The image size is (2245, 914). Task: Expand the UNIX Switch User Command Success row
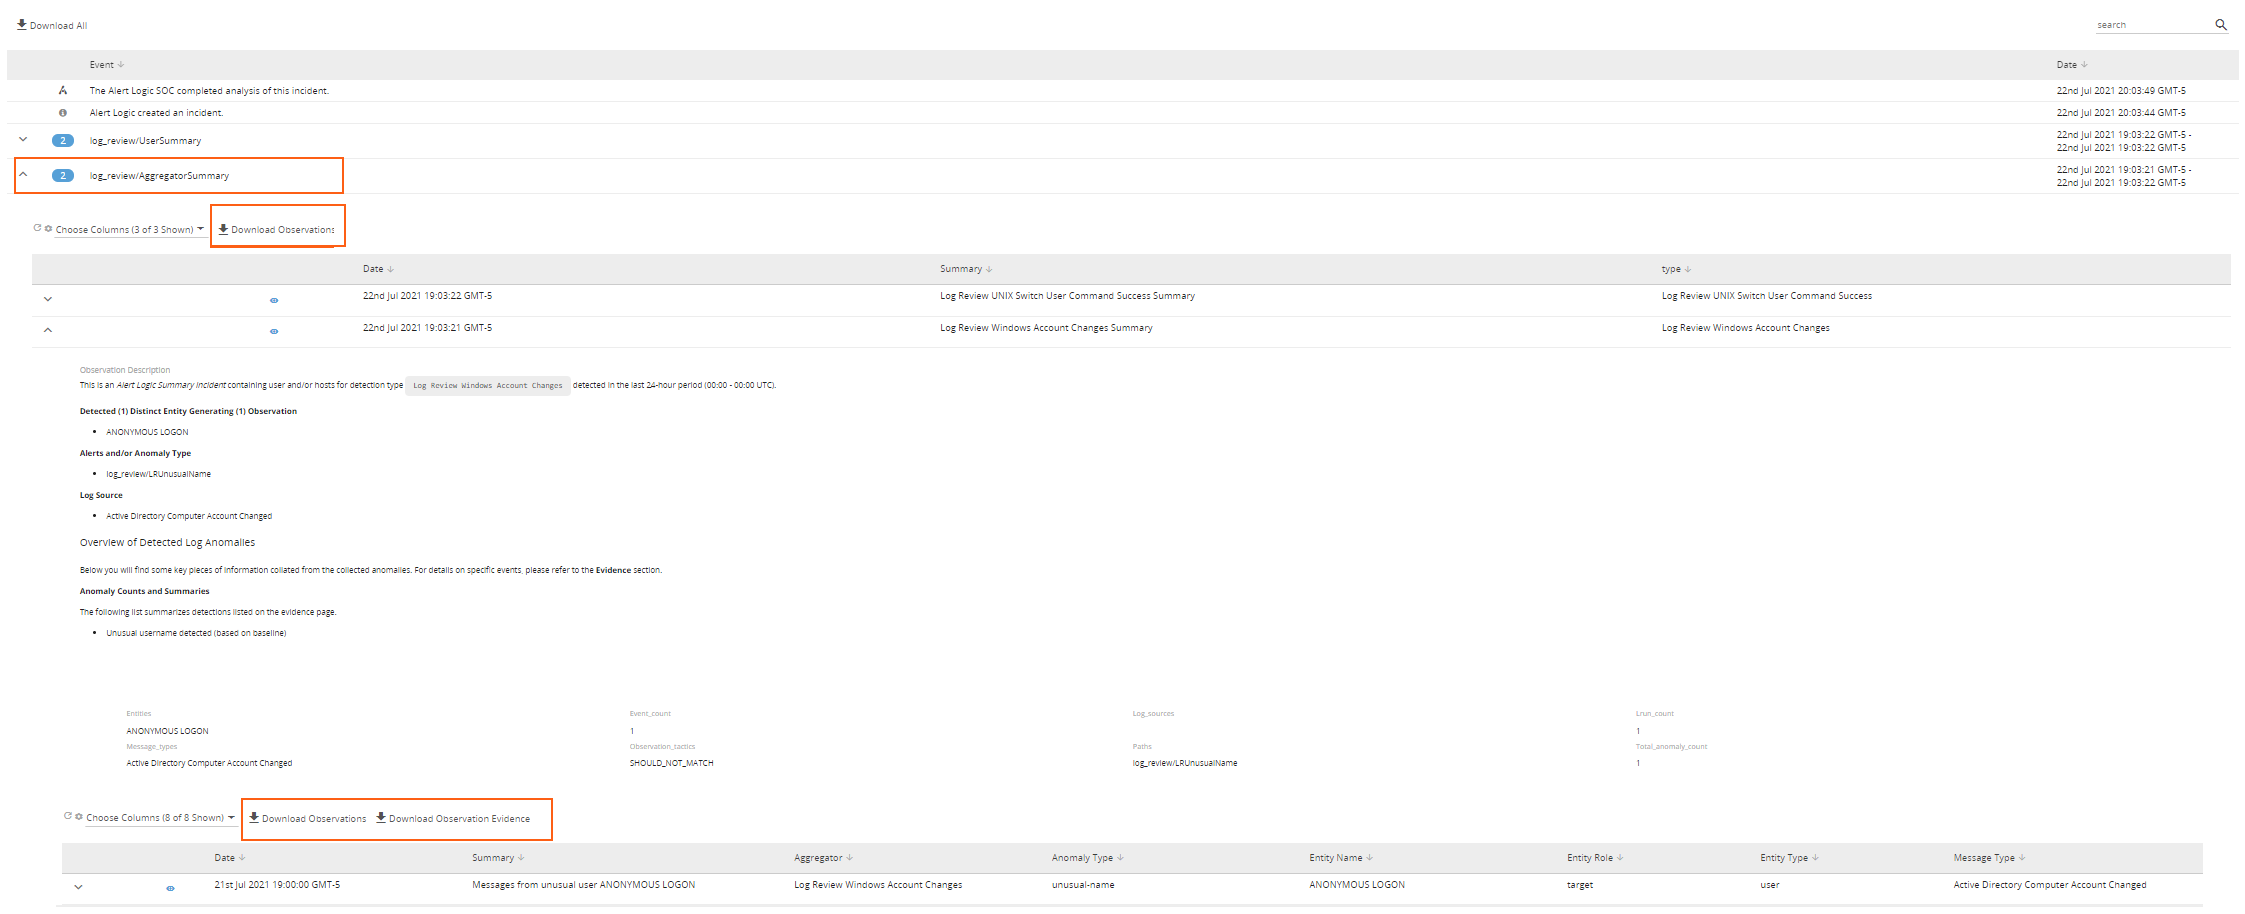click(x=47, y=299)
